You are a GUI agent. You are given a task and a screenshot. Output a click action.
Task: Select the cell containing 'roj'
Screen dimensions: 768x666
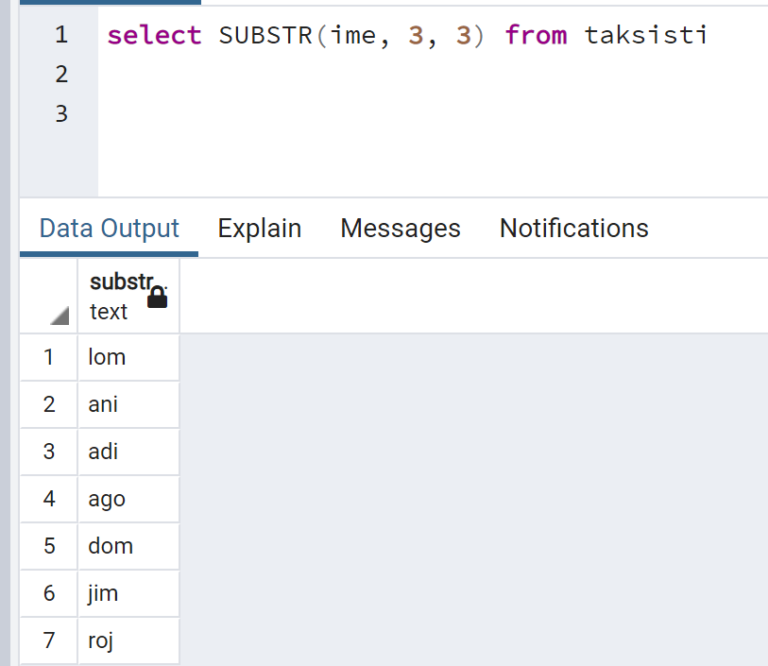point(129,641)
